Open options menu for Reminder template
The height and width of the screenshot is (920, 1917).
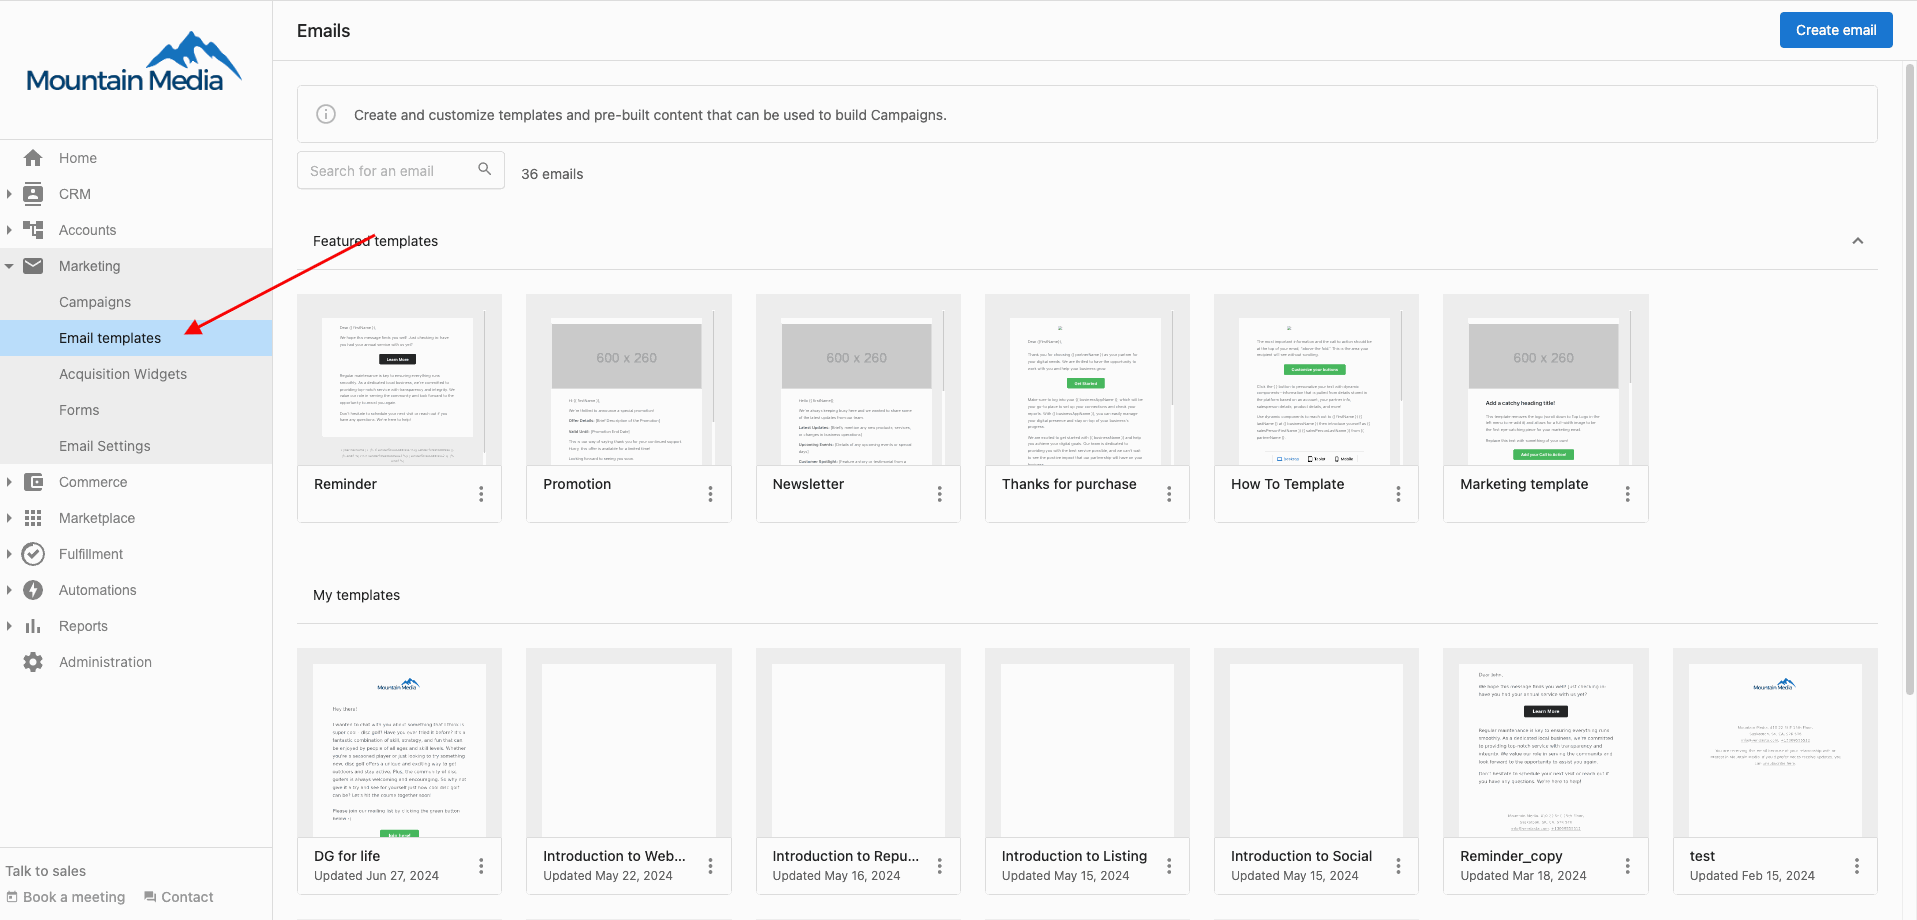coord(481,494)
